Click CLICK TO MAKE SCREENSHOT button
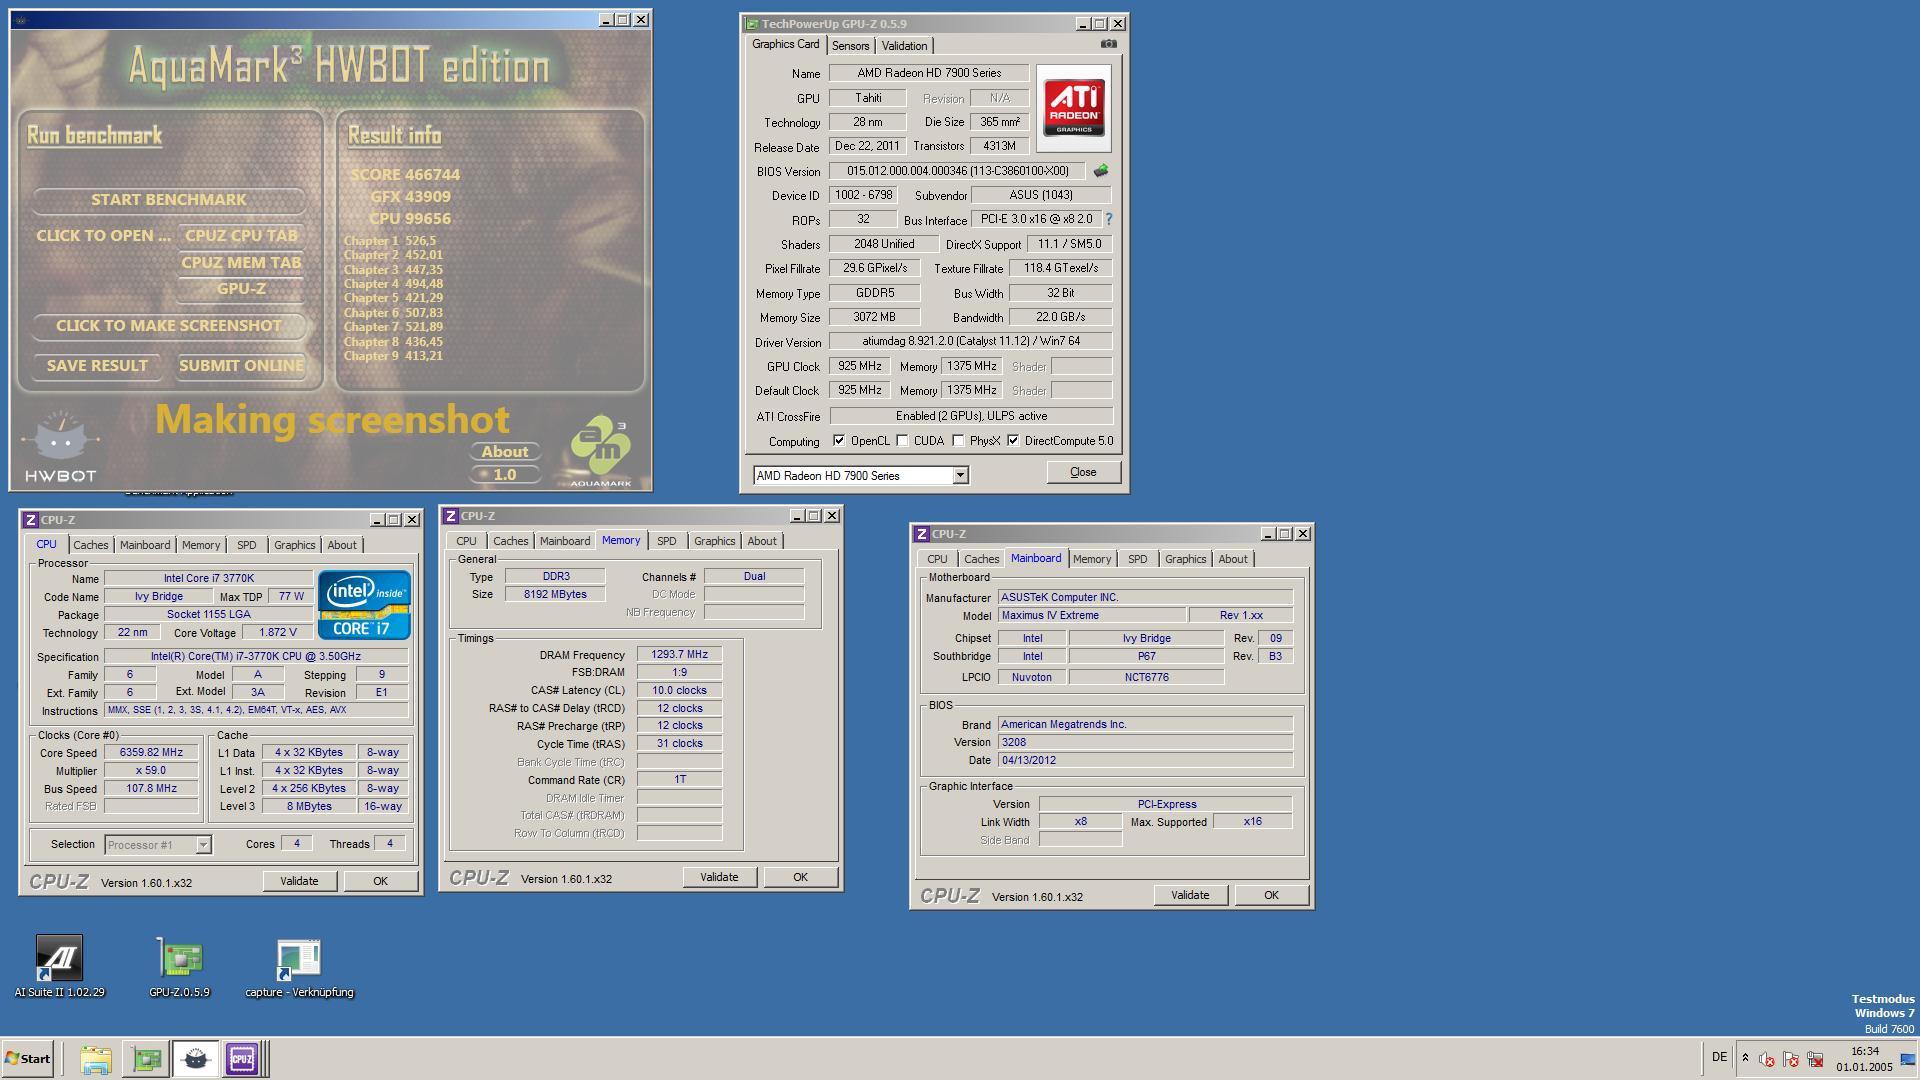 169,326
